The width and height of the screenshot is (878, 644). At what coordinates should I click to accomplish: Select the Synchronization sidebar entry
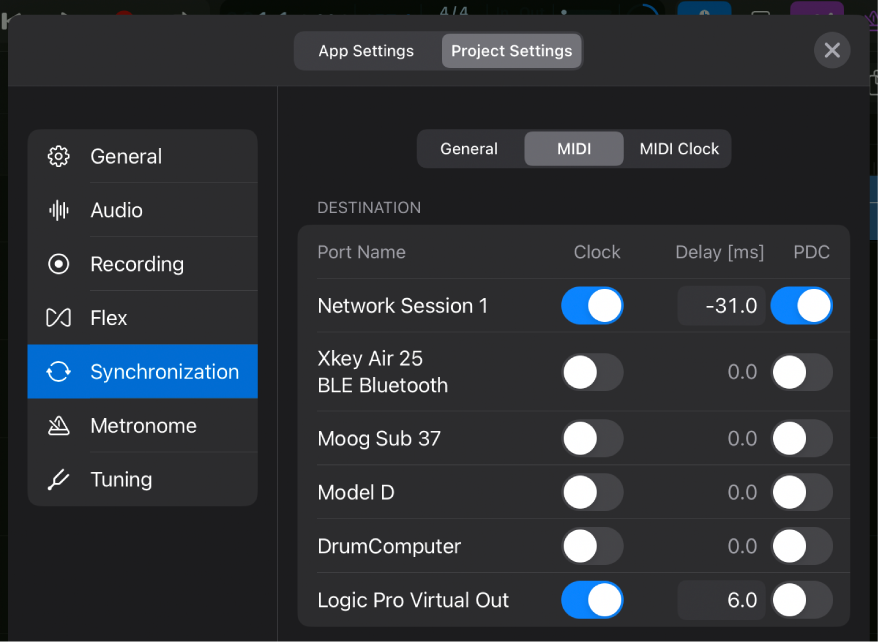143,371
